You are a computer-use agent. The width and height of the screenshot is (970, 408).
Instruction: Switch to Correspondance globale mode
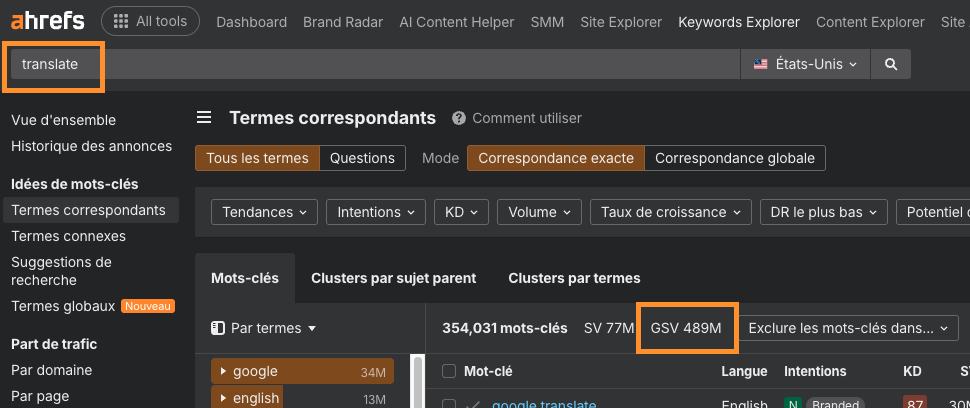735,158
